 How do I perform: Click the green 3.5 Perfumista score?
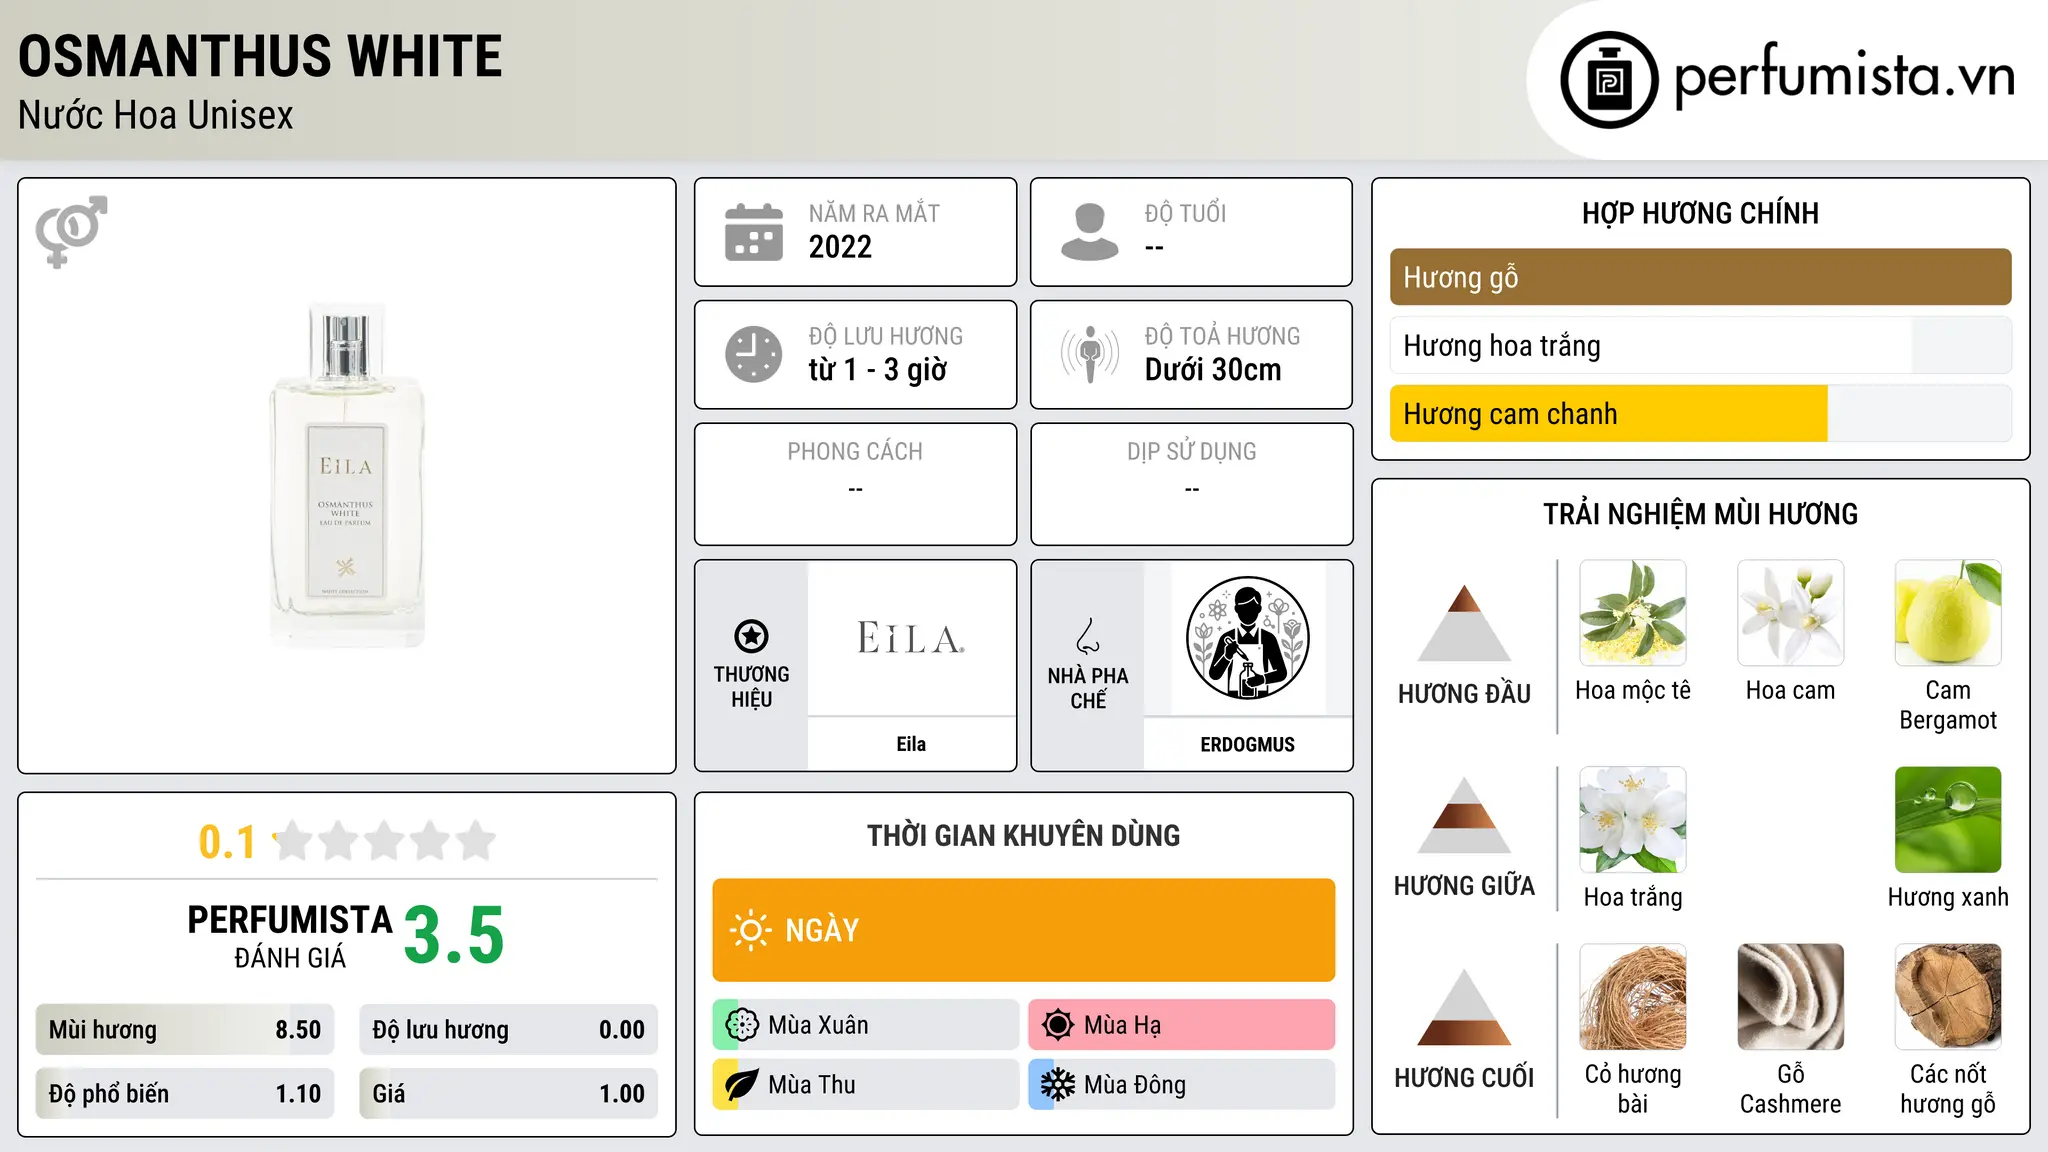454,936
